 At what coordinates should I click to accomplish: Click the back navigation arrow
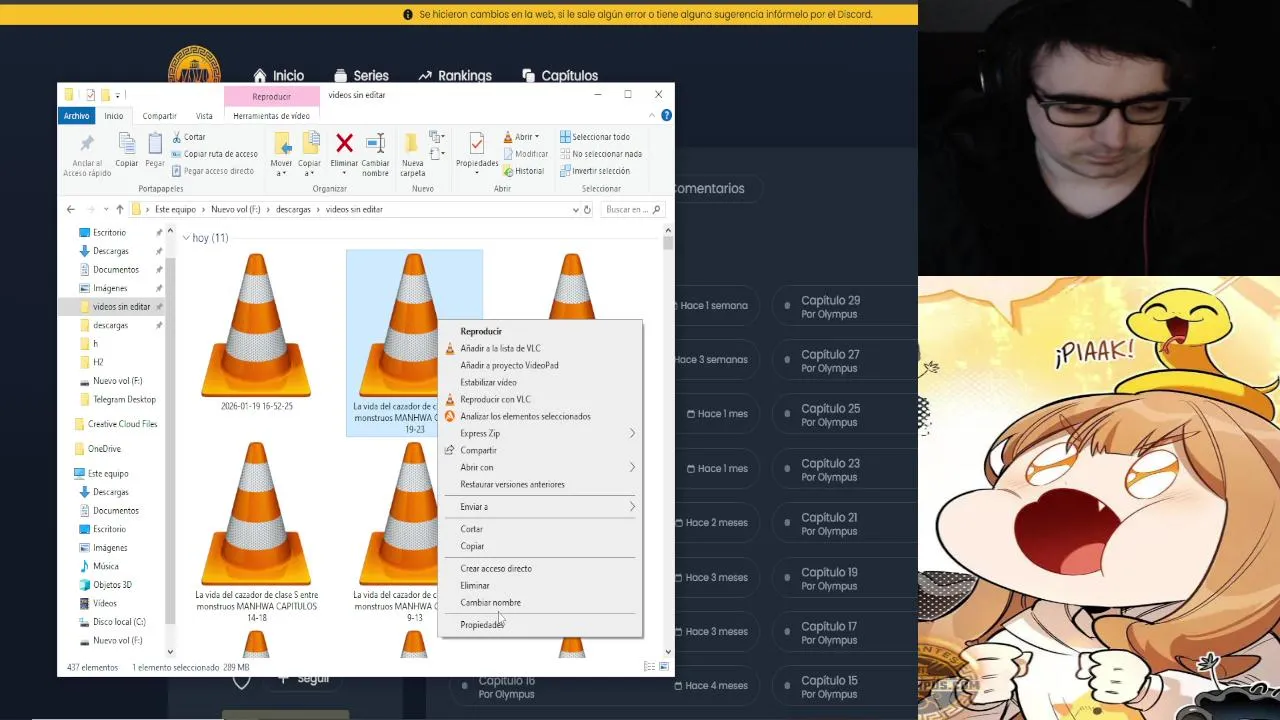coord(70,209)
